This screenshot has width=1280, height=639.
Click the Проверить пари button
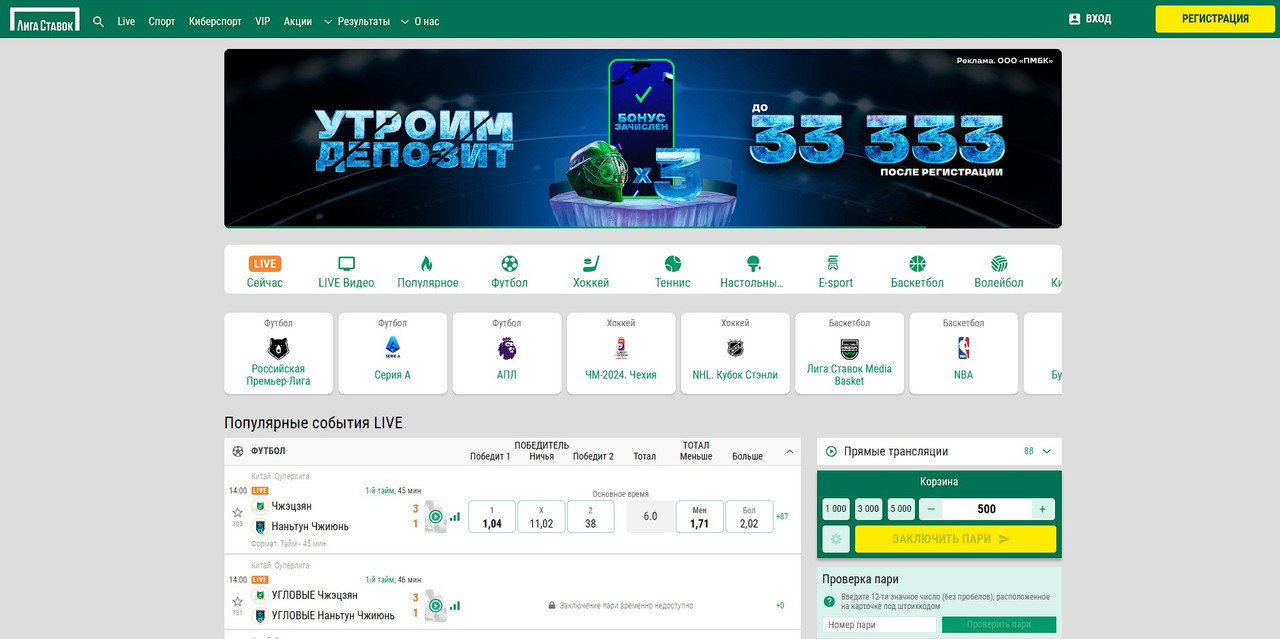[999, 625]
